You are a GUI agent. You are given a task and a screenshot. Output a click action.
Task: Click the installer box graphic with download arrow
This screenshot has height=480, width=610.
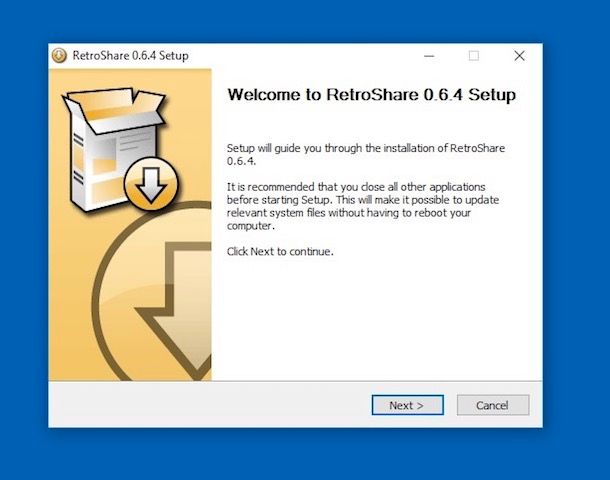pos(120,150)
